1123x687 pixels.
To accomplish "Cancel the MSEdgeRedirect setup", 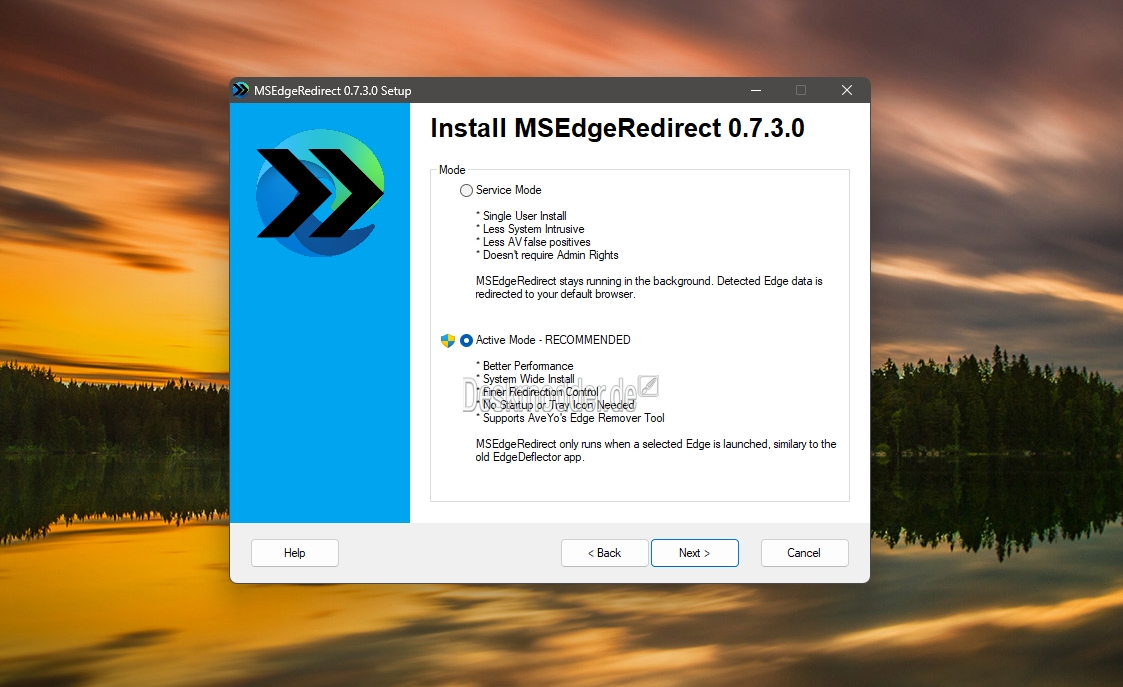I will (804, 553).
